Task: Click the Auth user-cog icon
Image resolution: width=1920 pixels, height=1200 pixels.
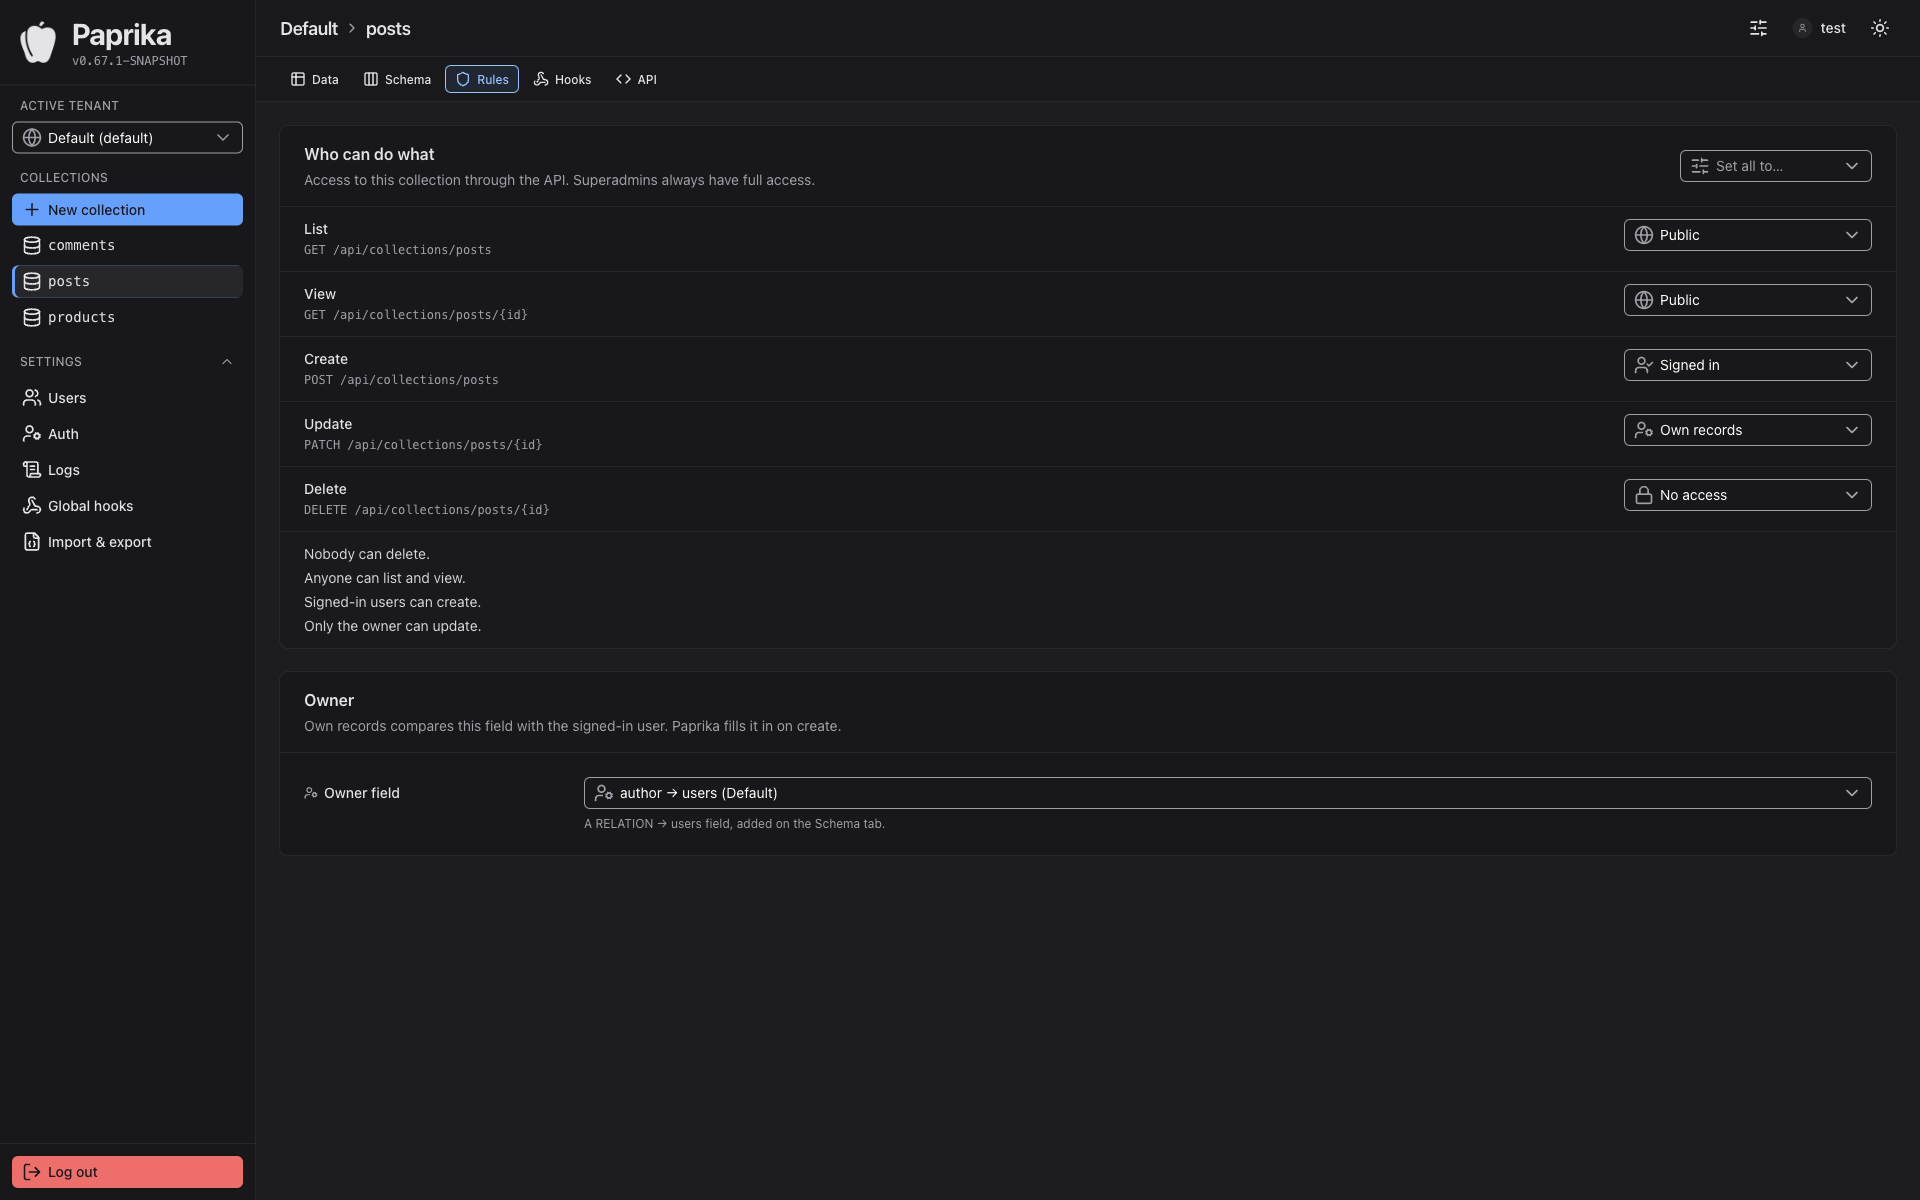Action: 32,434
